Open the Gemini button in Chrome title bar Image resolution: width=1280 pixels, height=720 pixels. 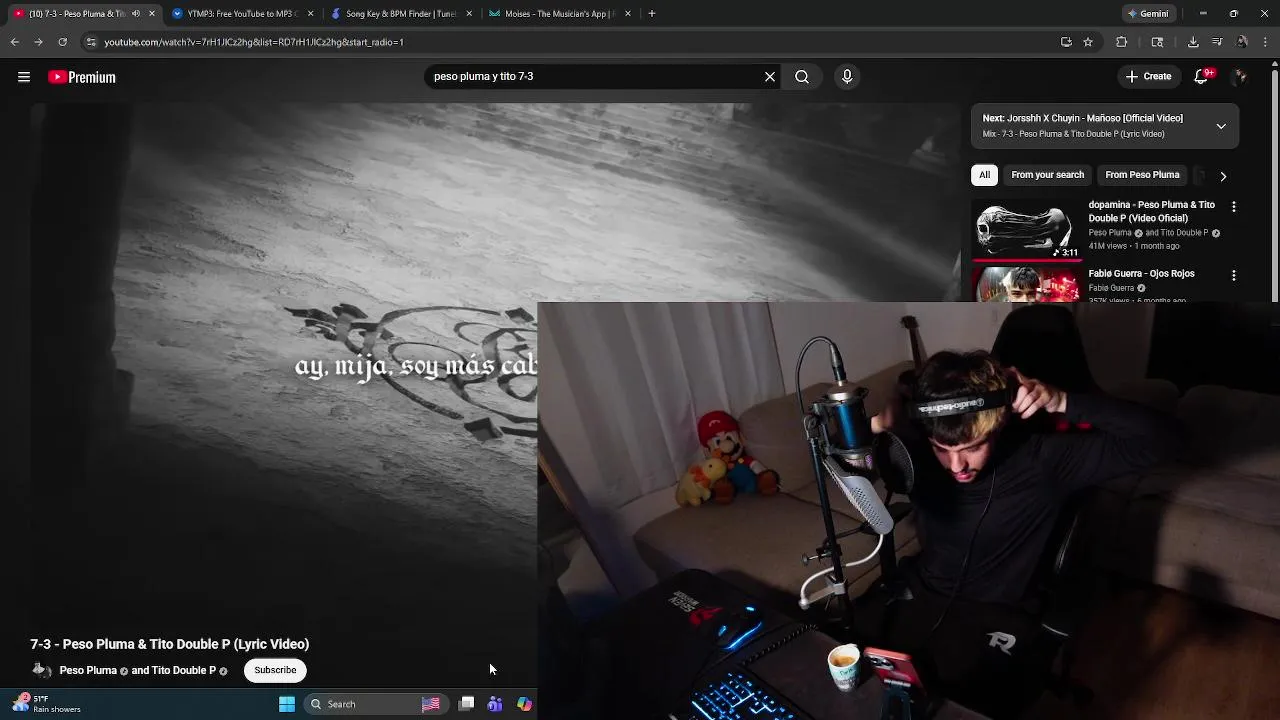click(x=1147, y=14)
